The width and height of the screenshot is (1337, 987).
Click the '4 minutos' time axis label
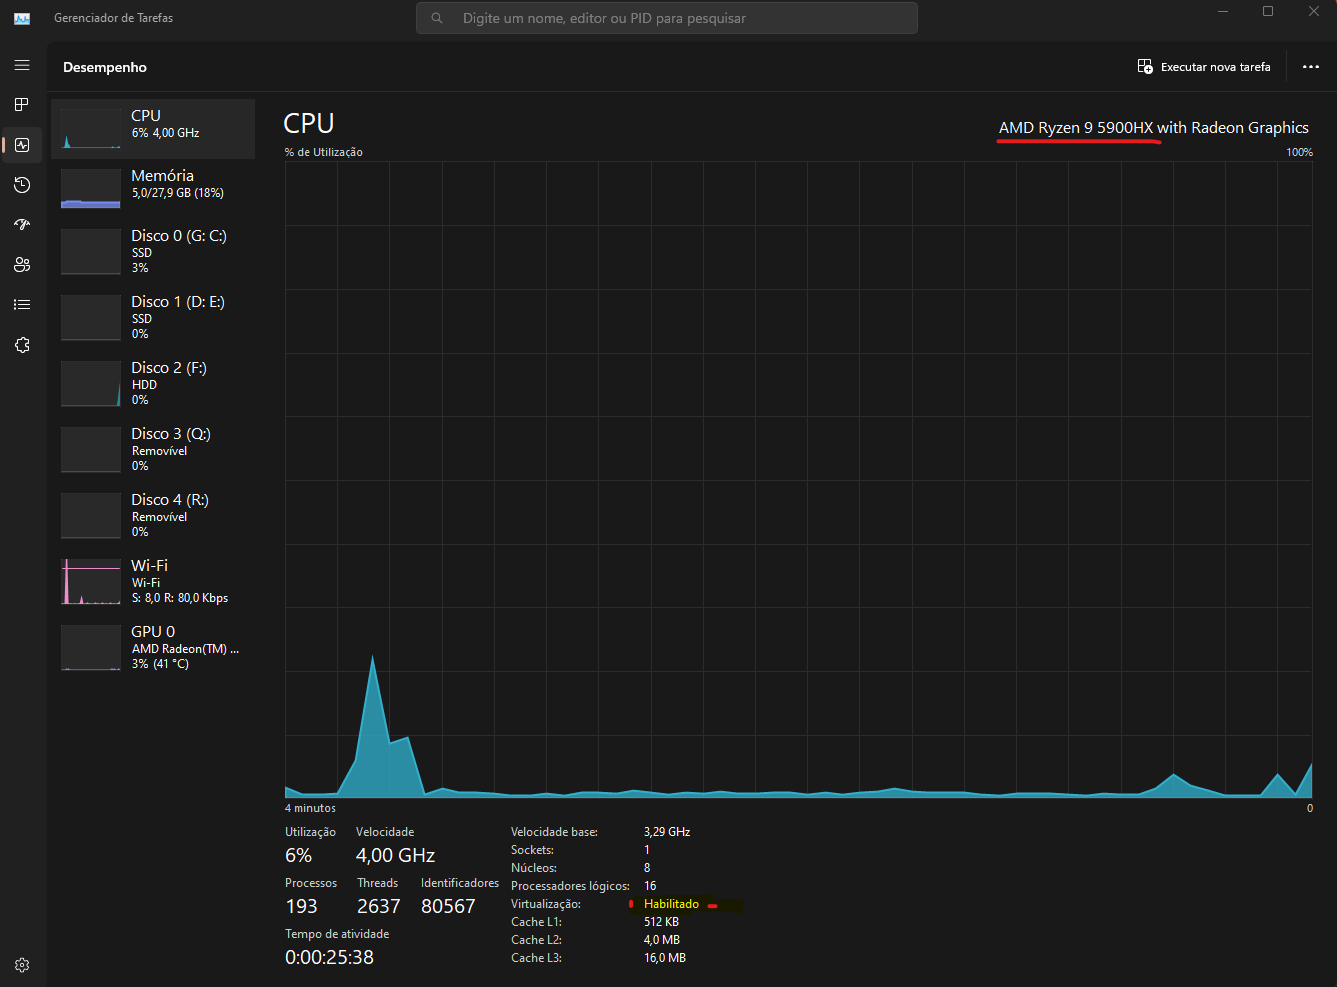point(310,808)
